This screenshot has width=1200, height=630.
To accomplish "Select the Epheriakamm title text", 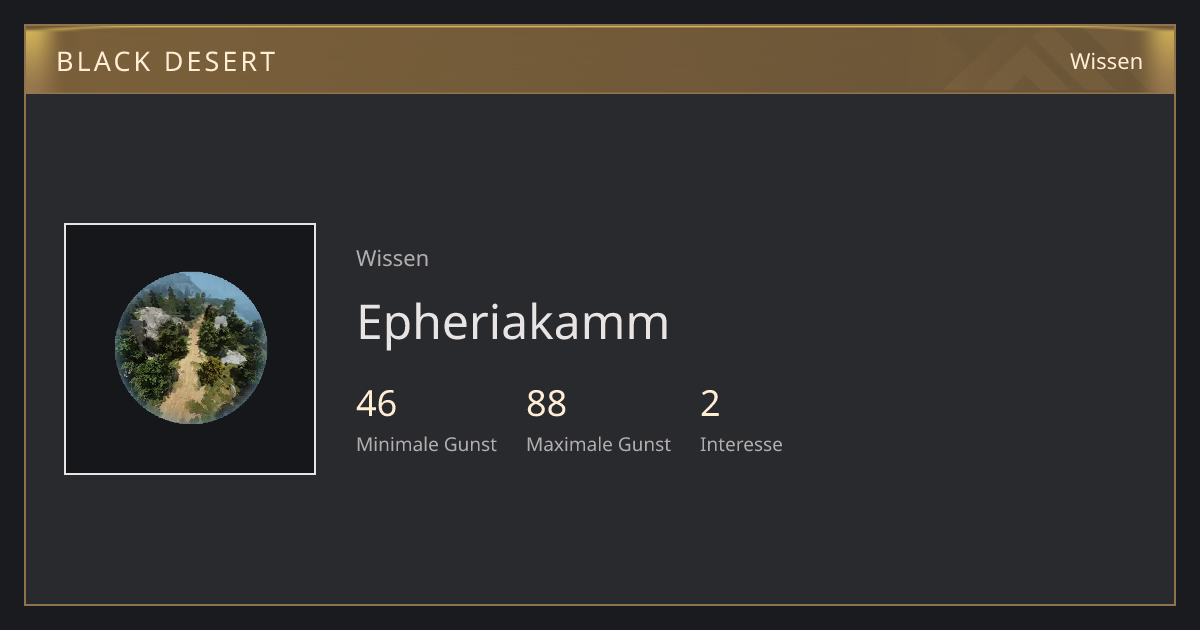I will point(513,321).
